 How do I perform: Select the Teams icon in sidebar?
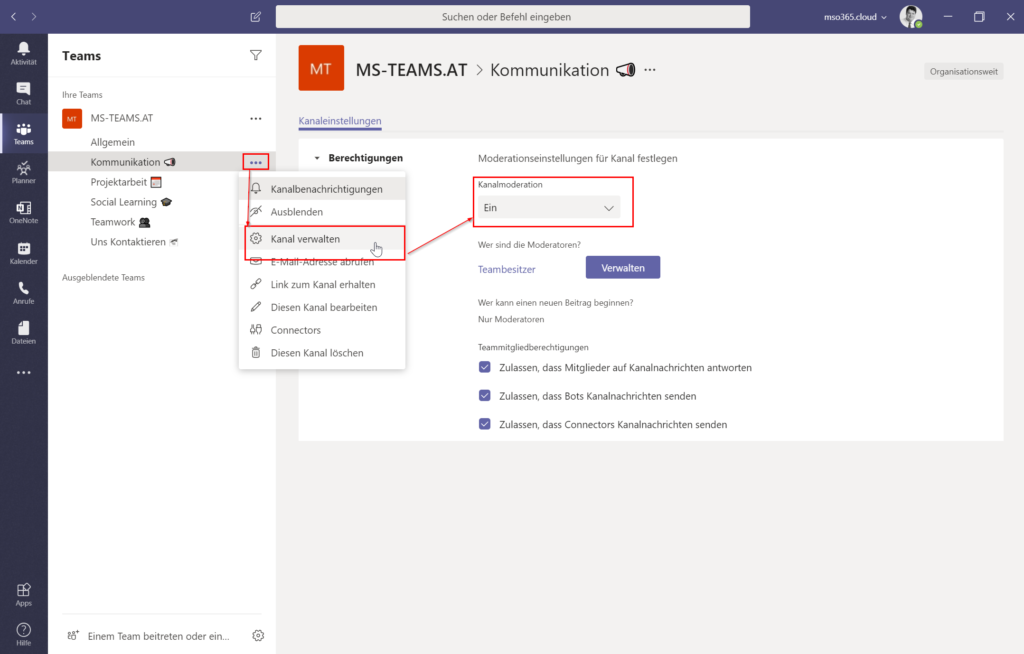coord(24,133)
